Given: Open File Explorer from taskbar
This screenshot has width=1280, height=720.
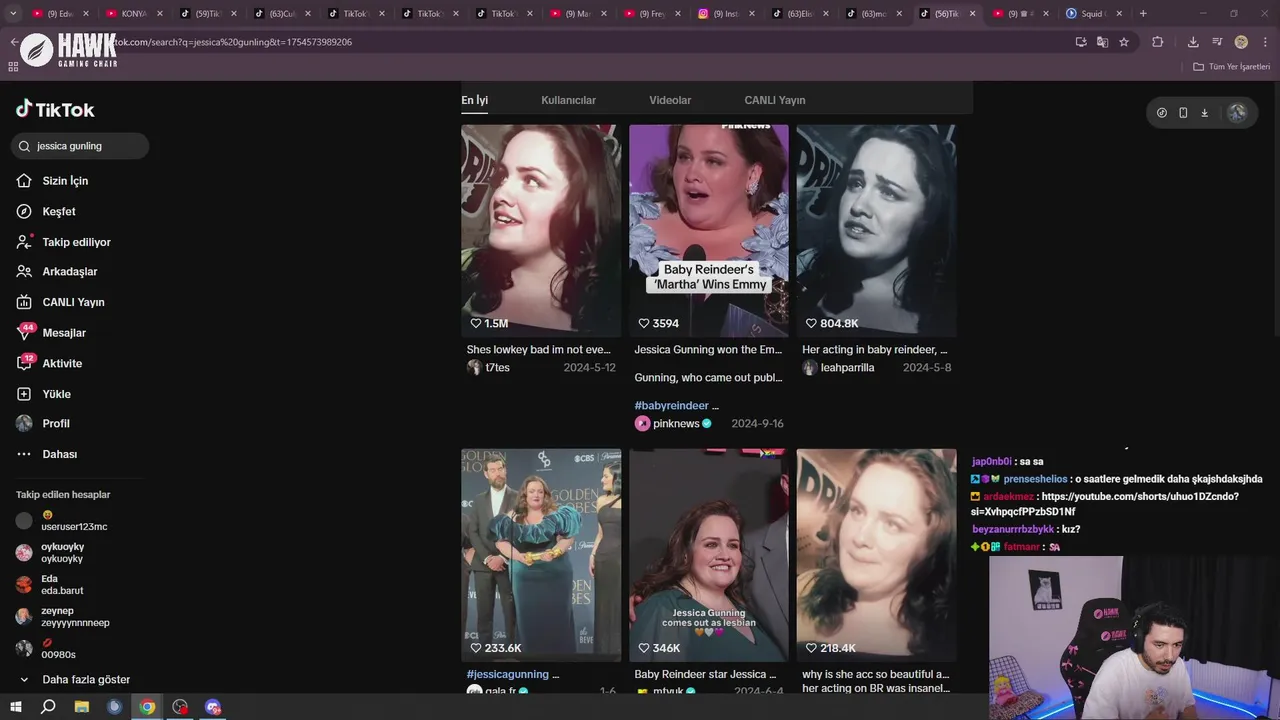Looking at the screenshot, I should pos(82,707).
